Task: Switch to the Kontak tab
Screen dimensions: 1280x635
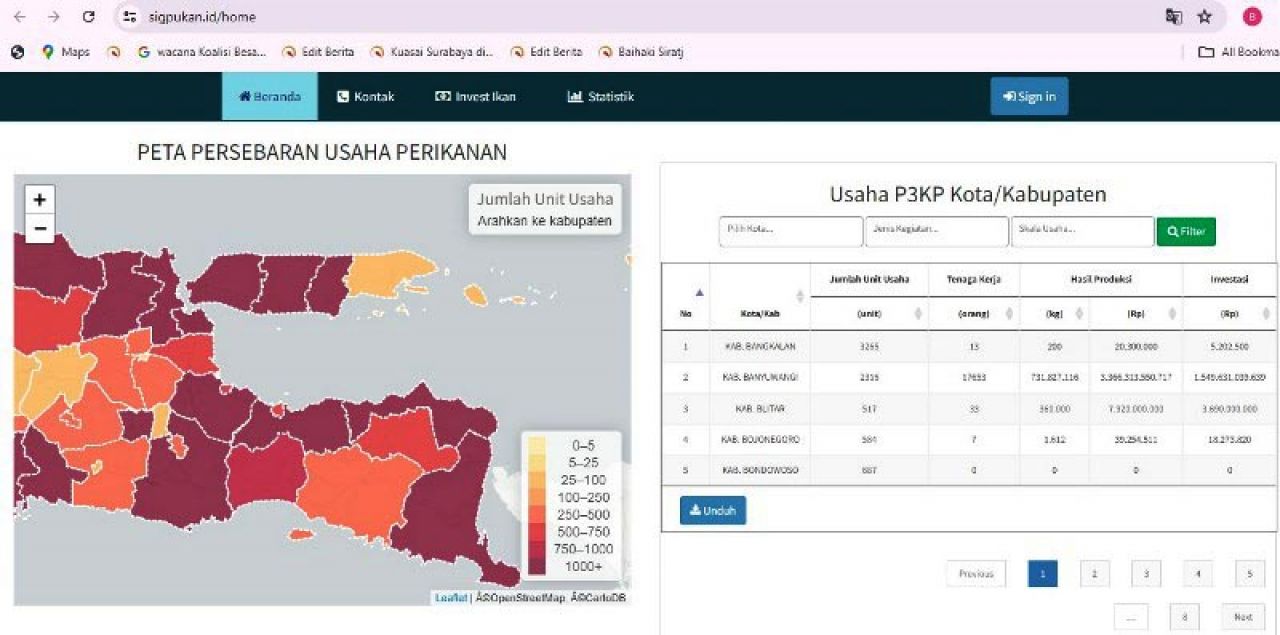Action: 365,97
